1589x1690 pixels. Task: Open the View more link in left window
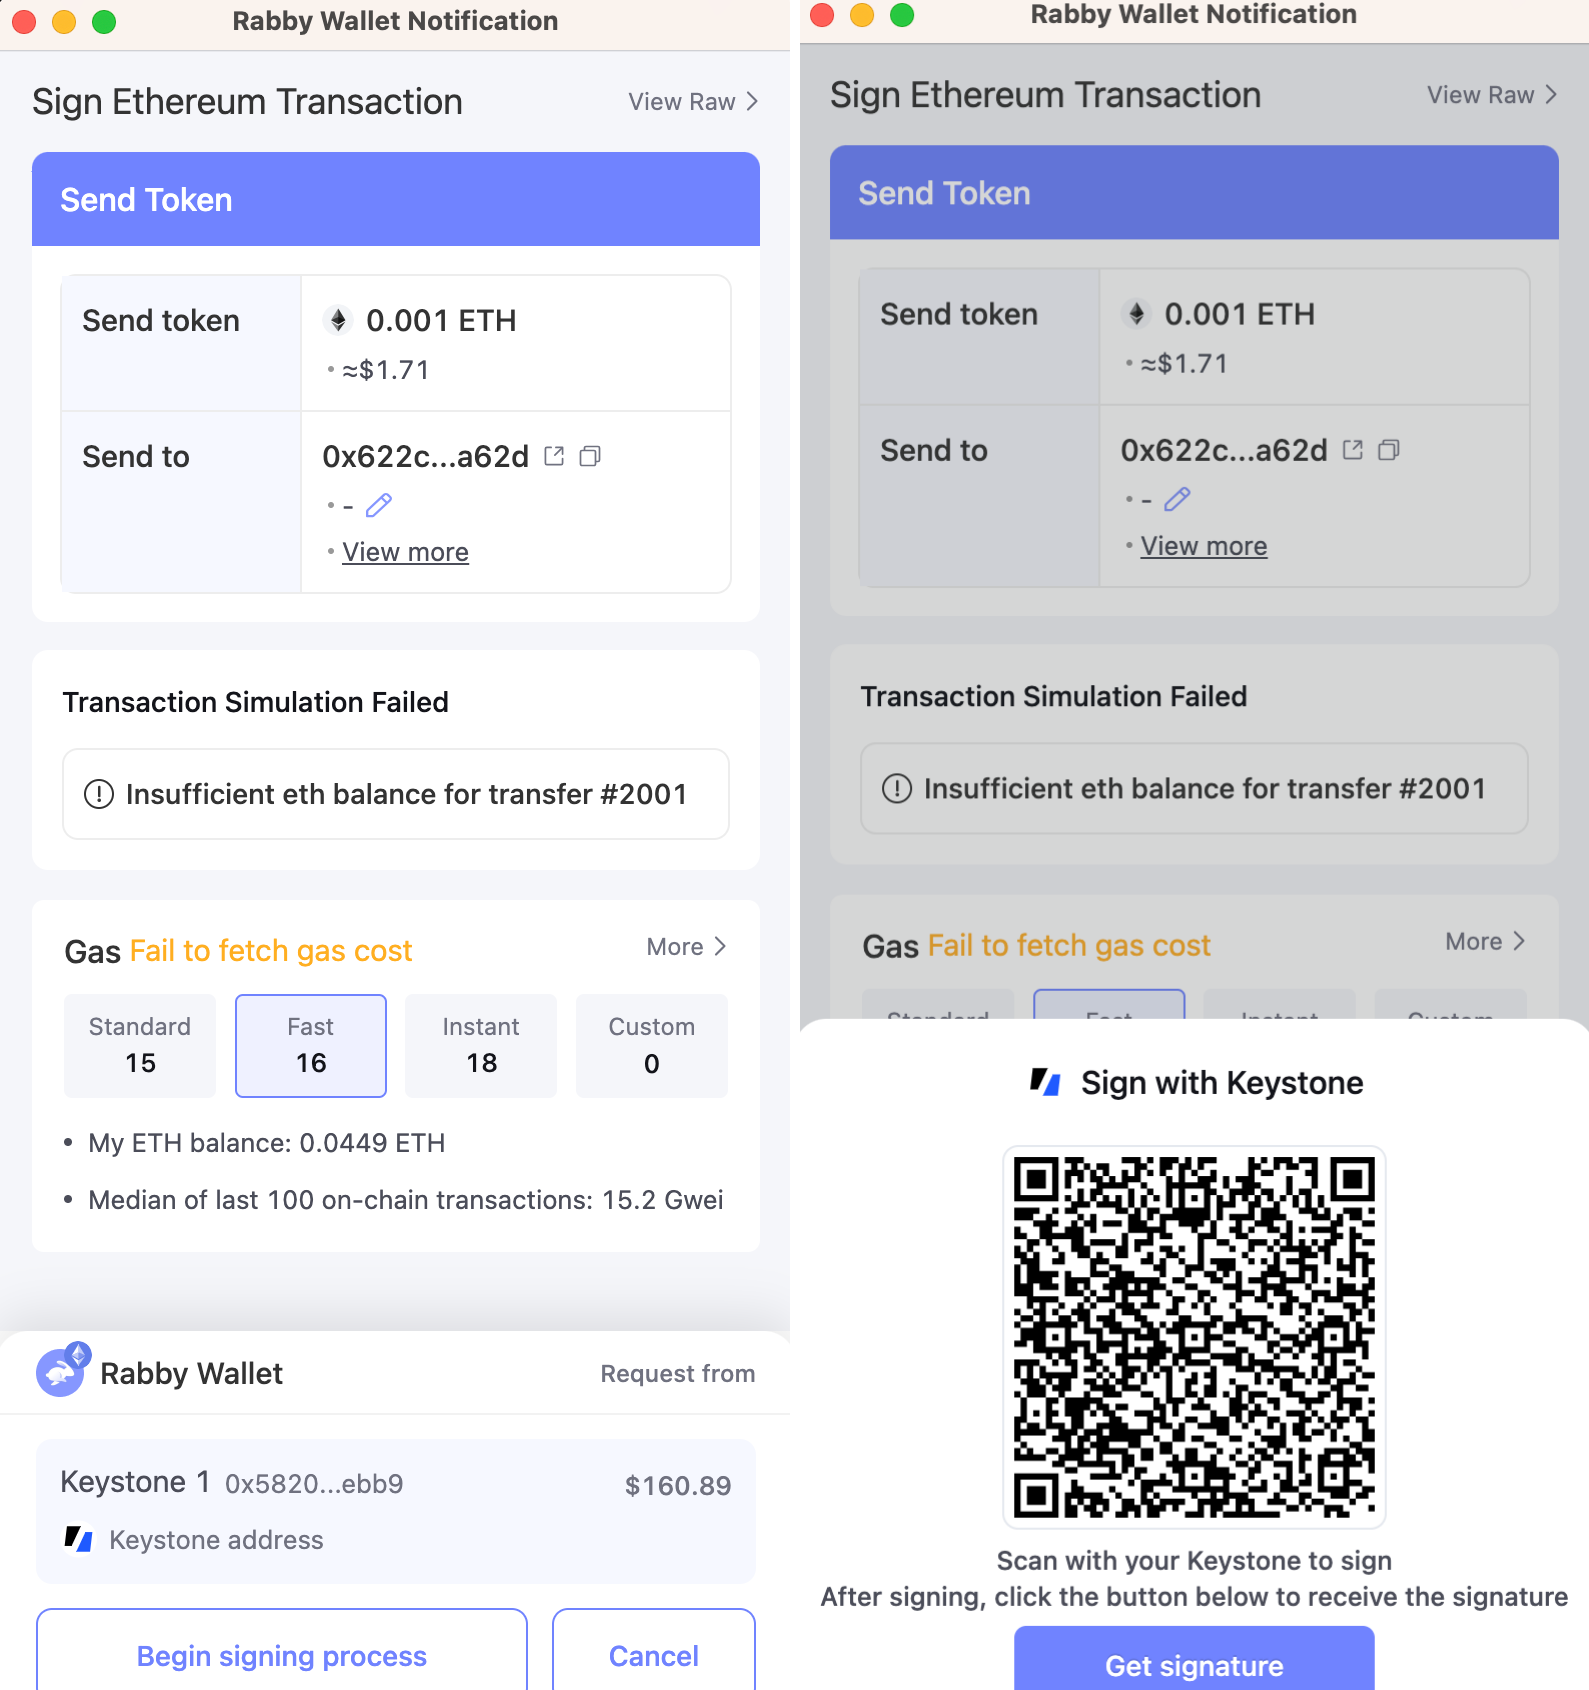pos(405,552)
